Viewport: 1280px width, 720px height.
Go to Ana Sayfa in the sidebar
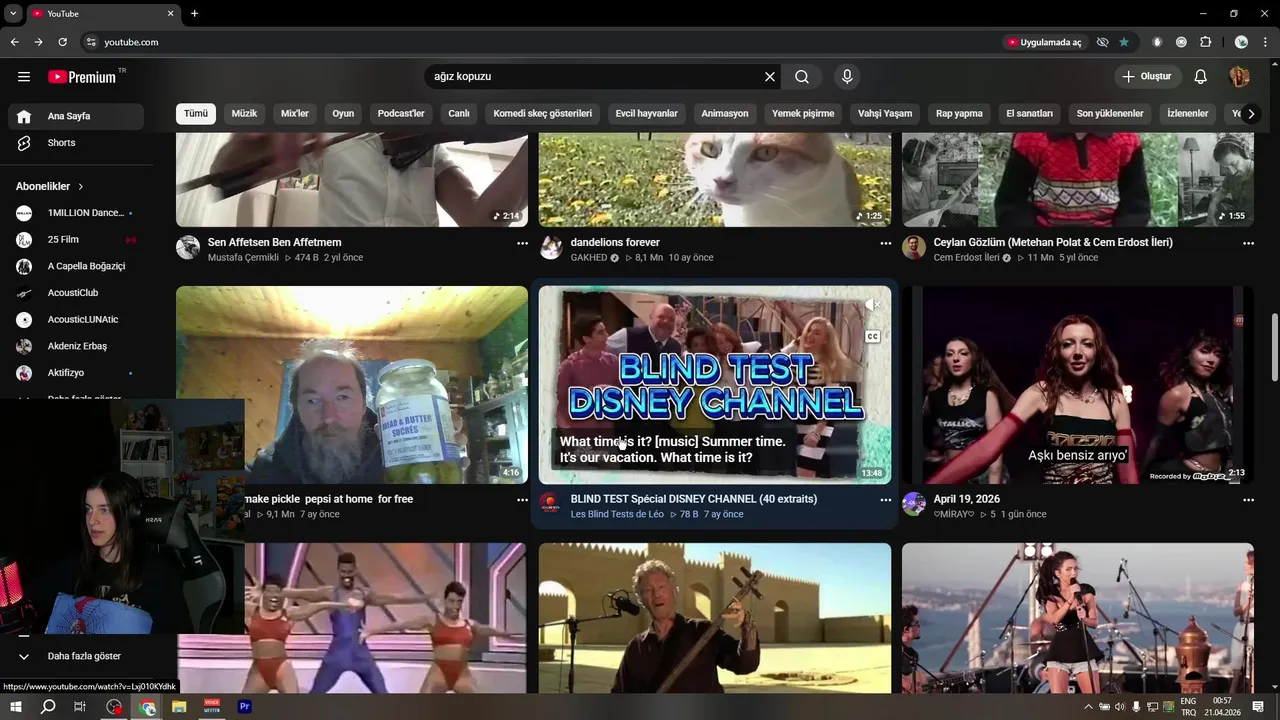[x=76, y=116]
